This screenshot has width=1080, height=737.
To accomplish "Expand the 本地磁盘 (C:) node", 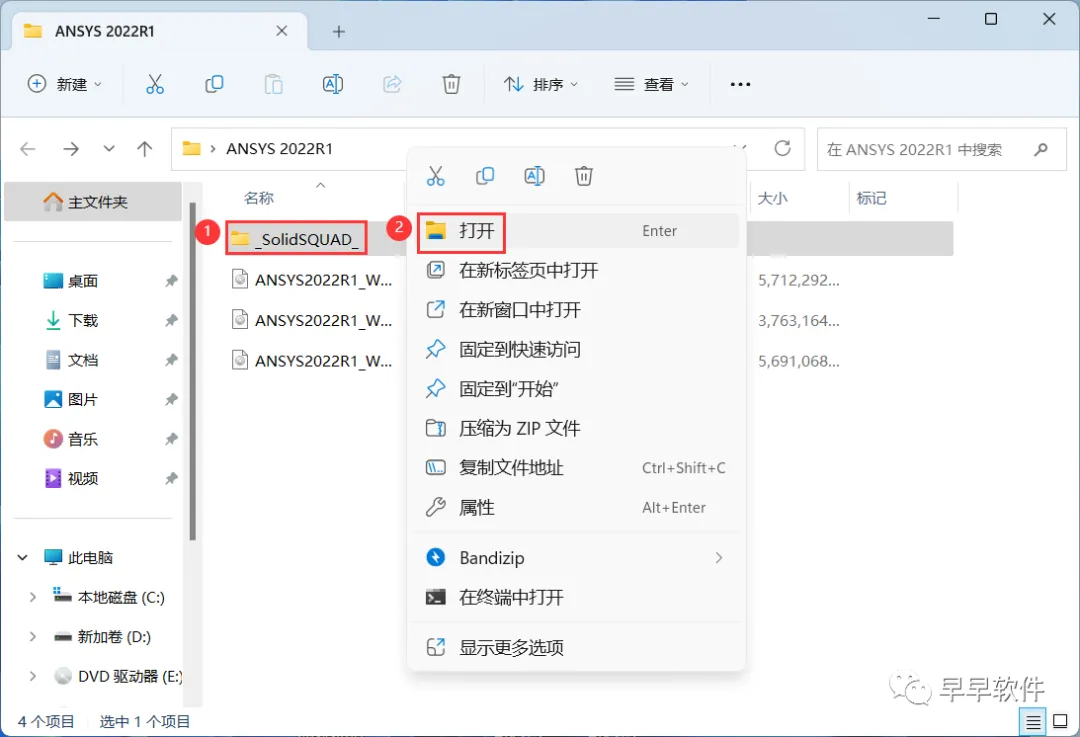I will coord(32,597).
